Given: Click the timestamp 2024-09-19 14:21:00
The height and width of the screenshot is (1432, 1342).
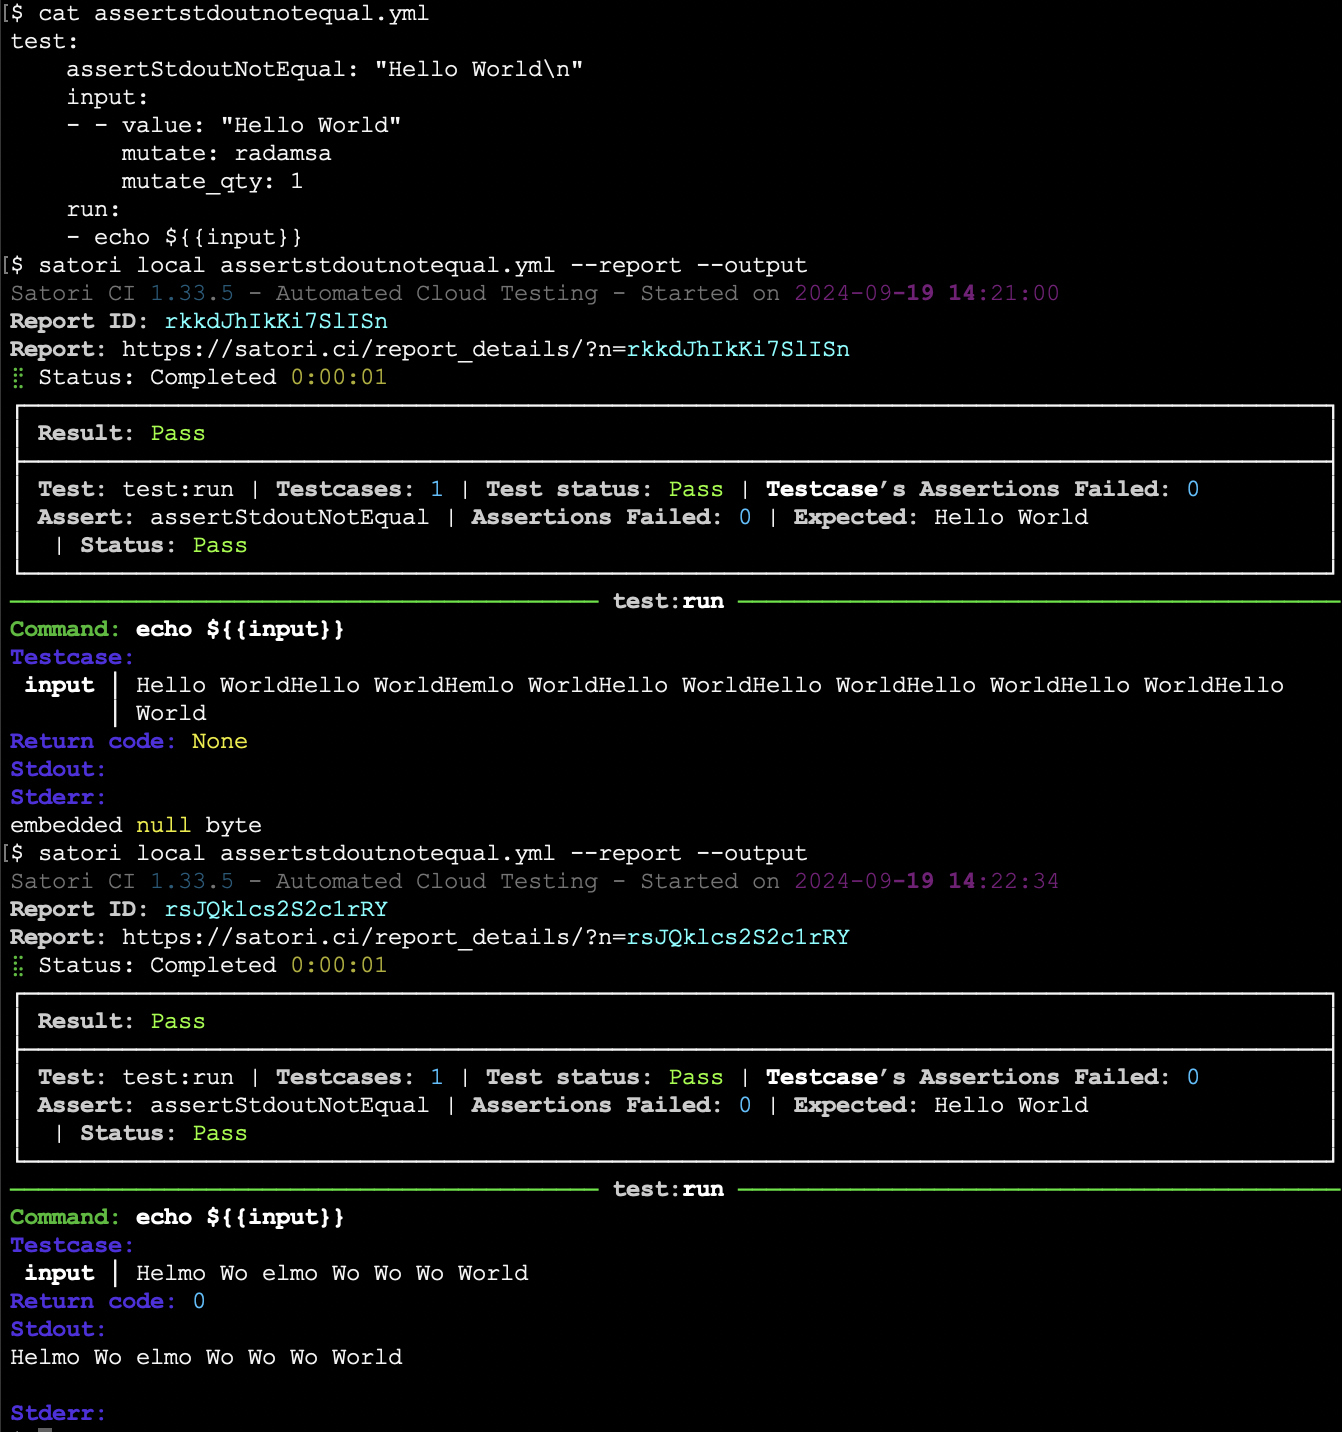Looking at the screenshot, I should (x=927, y=293).
